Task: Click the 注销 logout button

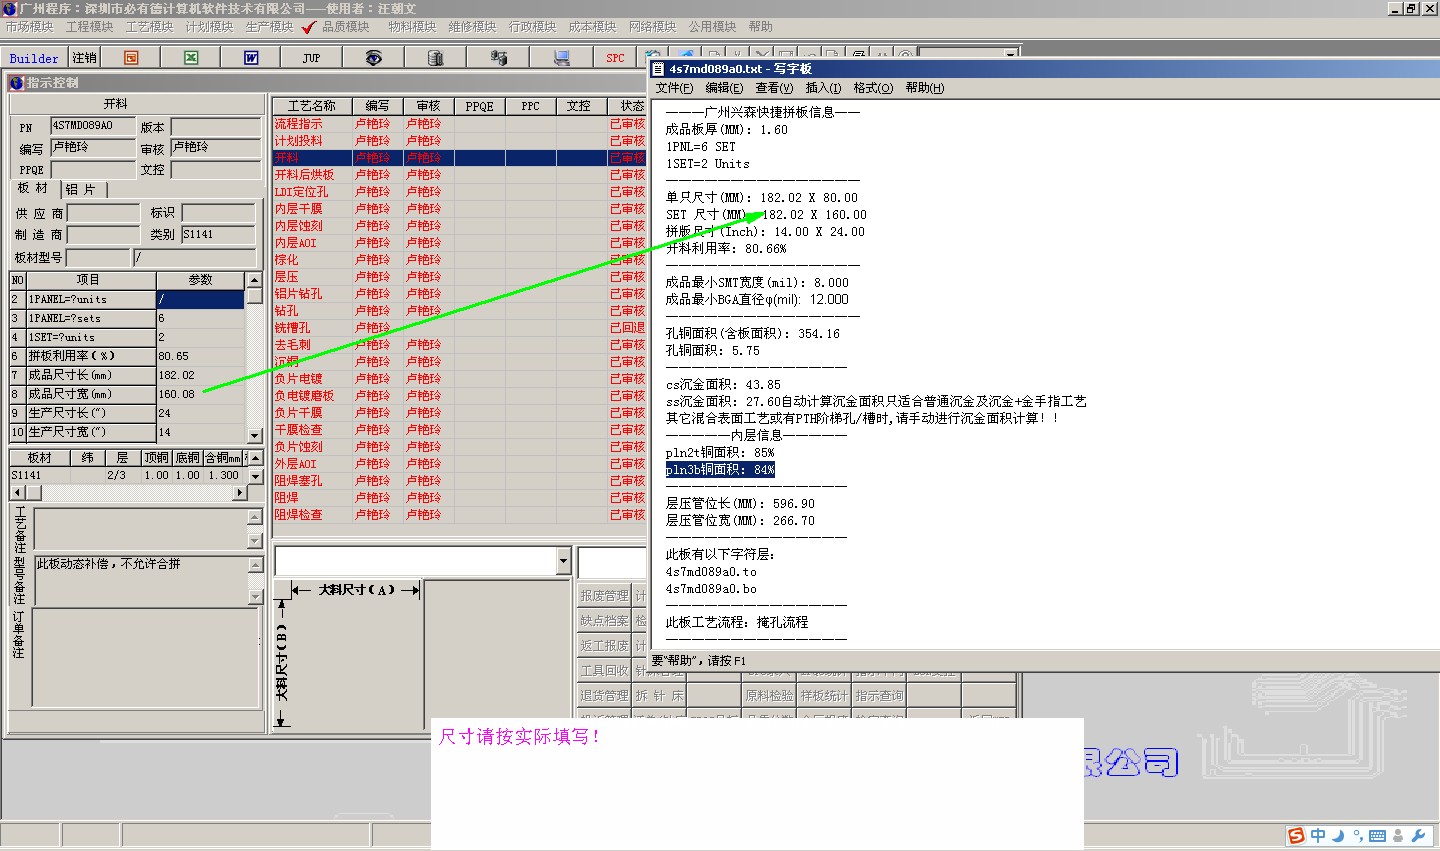Action: (x=85, y=58)
